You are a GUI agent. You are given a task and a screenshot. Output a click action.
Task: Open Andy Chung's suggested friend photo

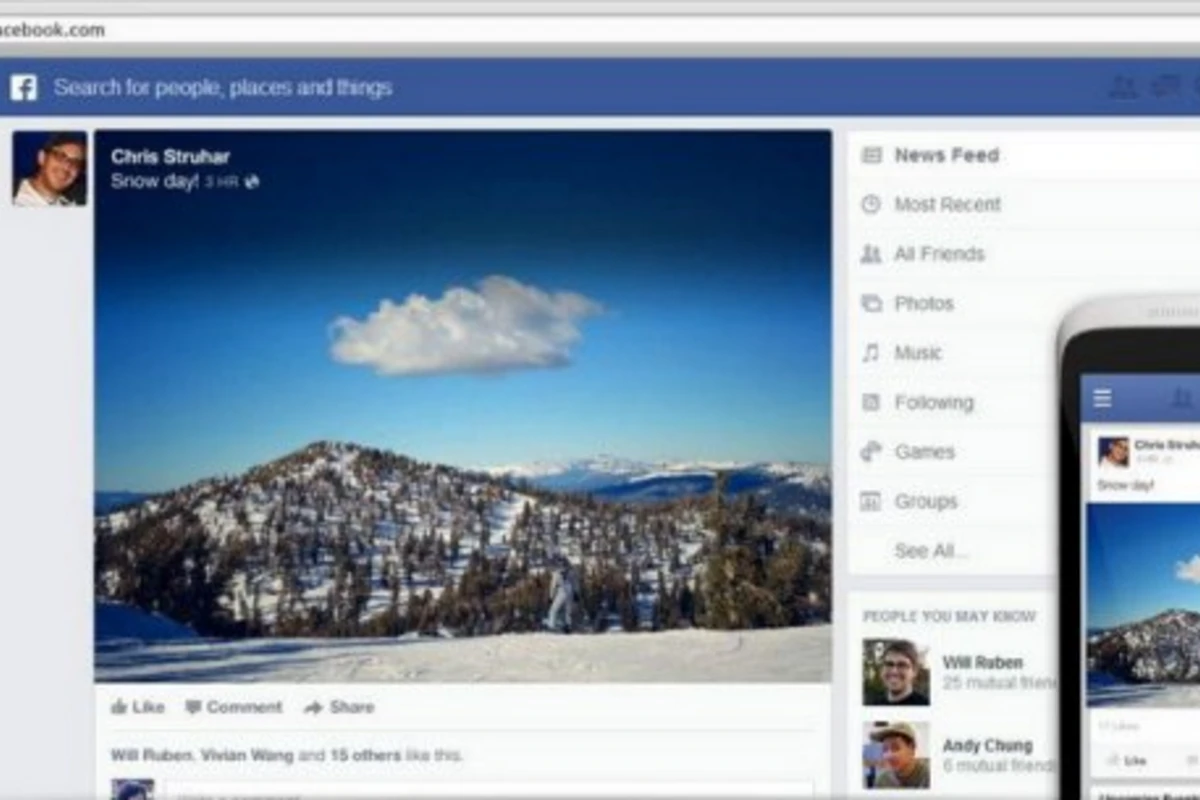pyautogui.click(x=896, y=755)
